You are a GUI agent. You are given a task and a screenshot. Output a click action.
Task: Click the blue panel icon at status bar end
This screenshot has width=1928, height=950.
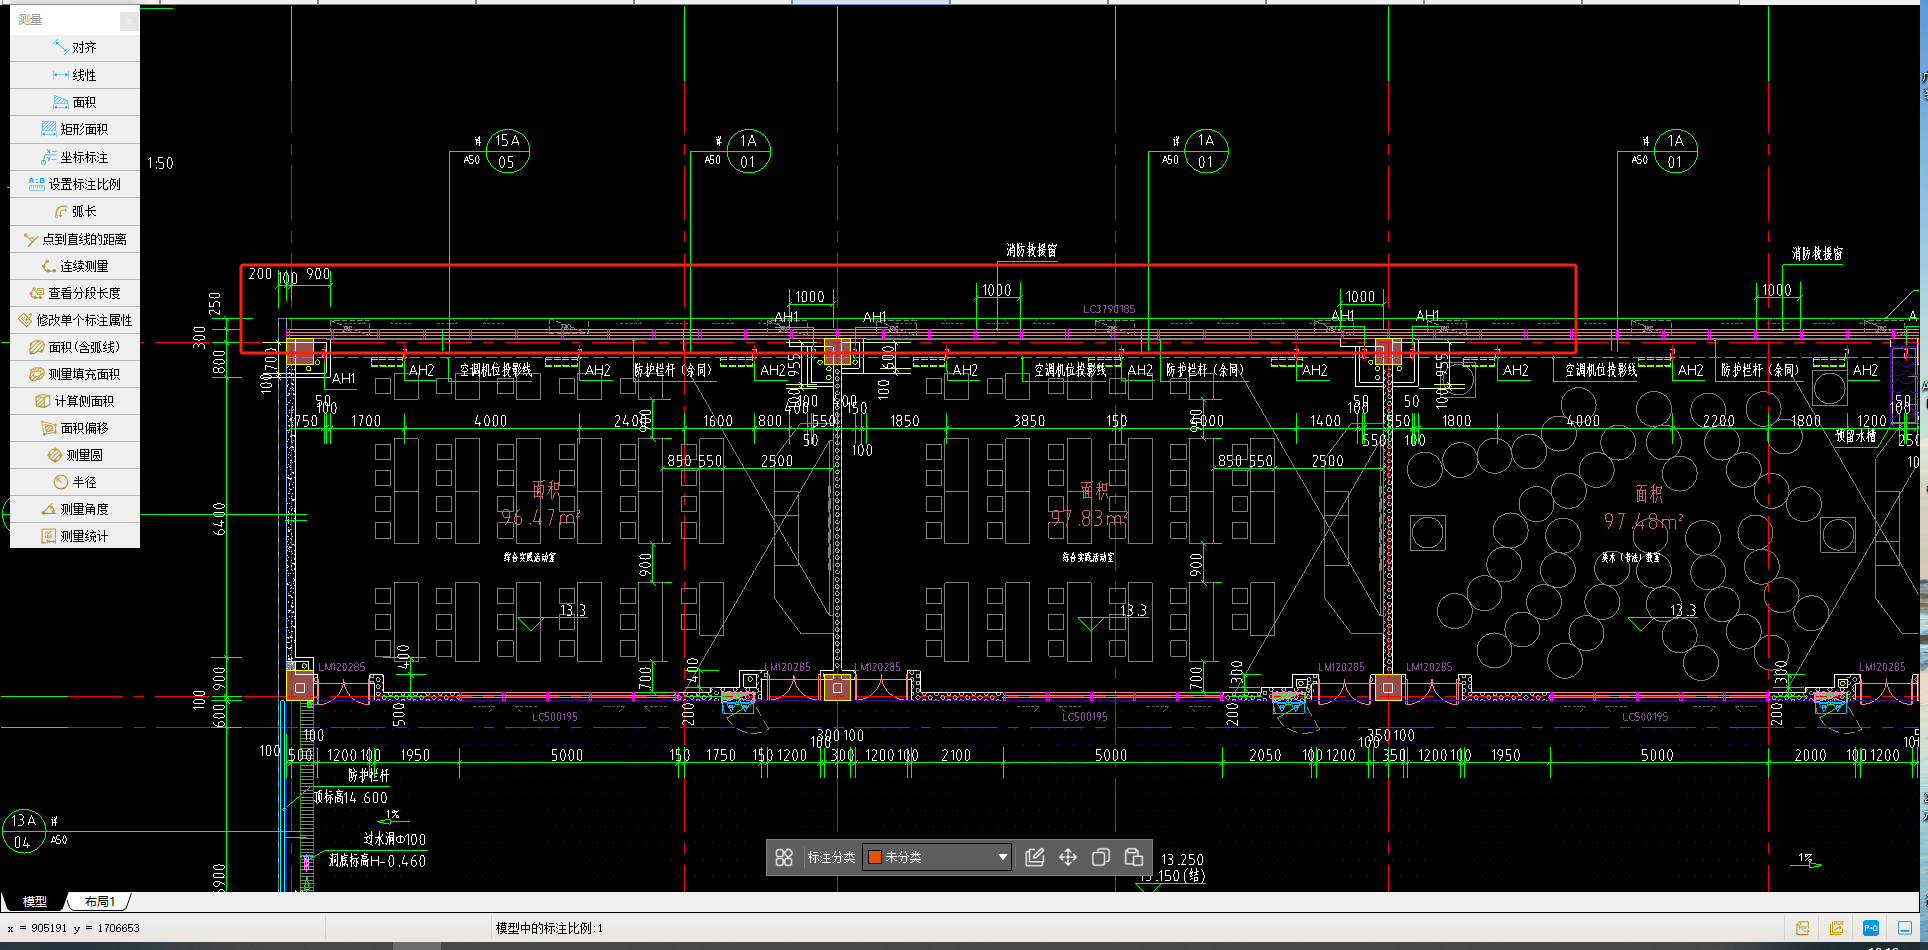click(1905, 928)
